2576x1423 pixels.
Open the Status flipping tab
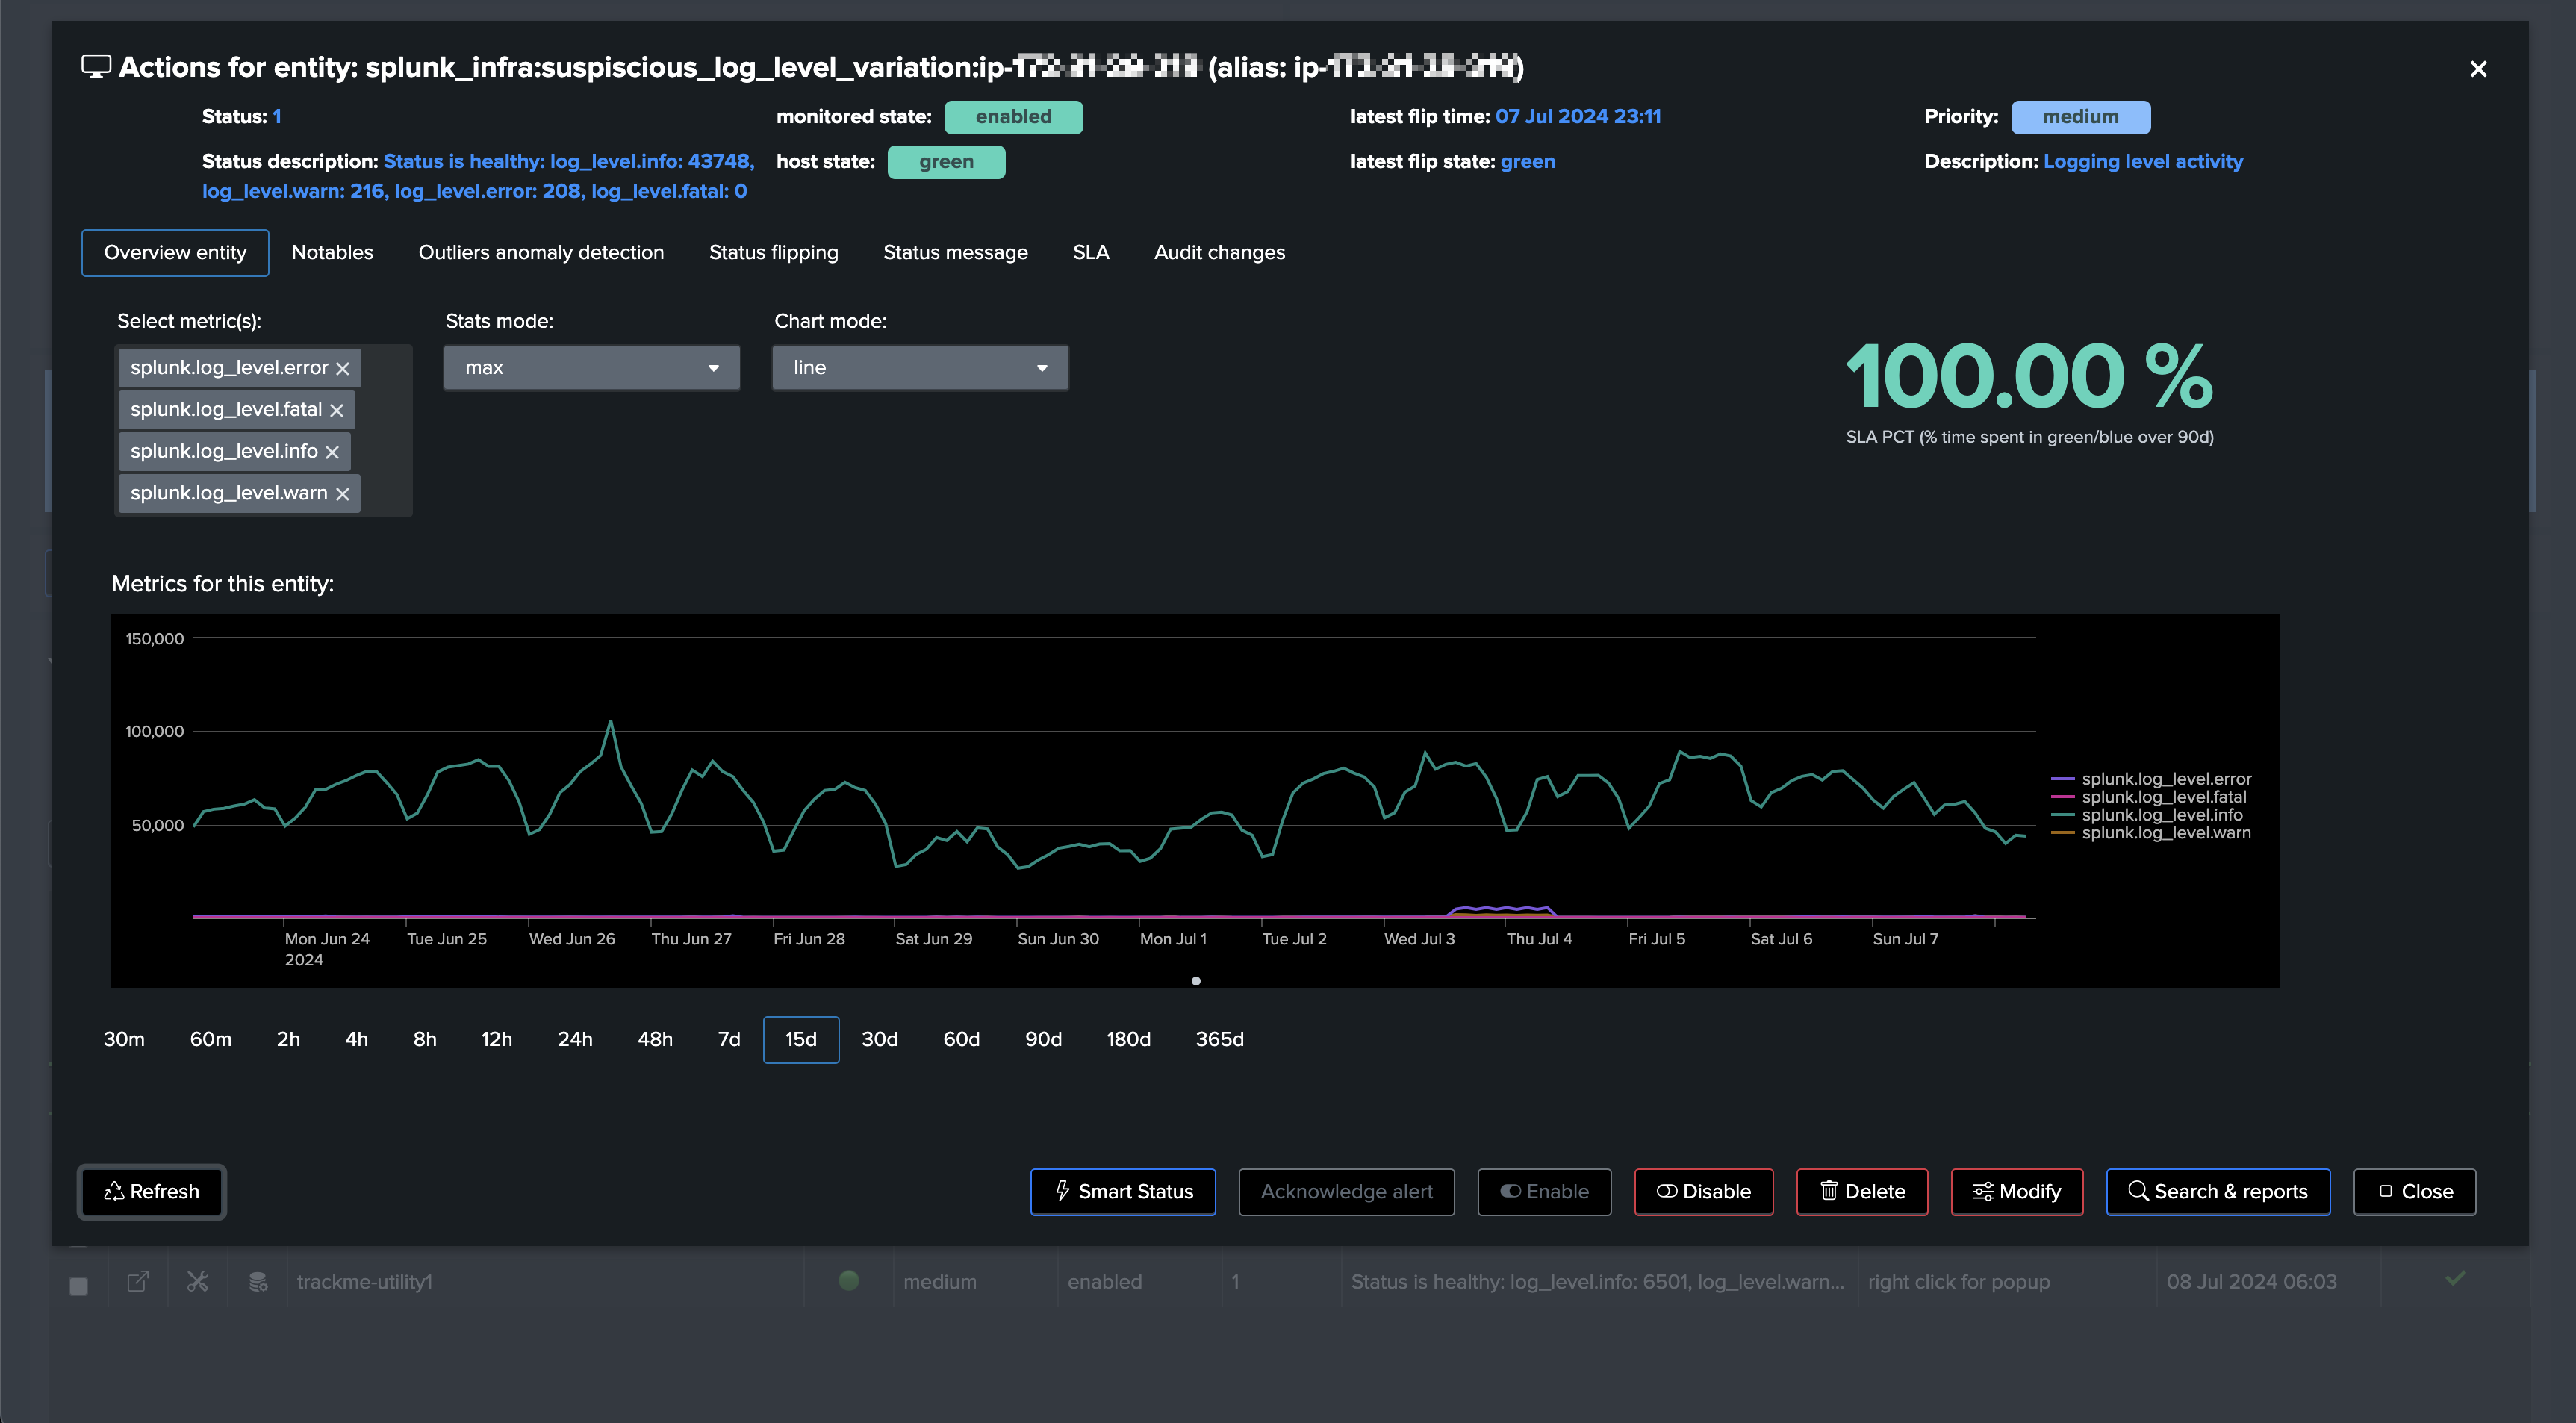tap(773, 252)
